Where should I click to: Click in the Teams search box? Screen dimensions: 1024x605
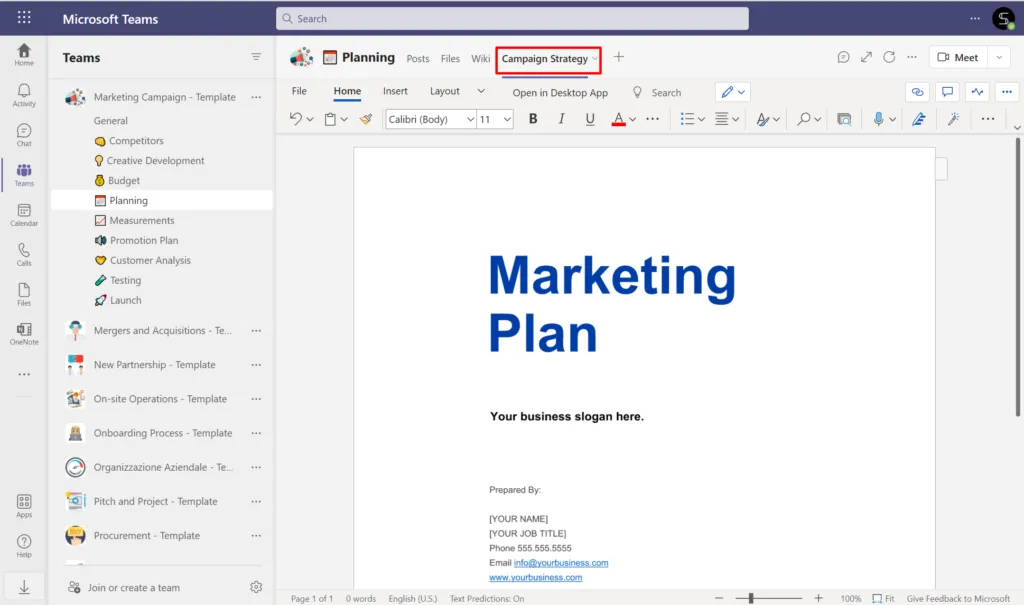[x=512, y=18]
